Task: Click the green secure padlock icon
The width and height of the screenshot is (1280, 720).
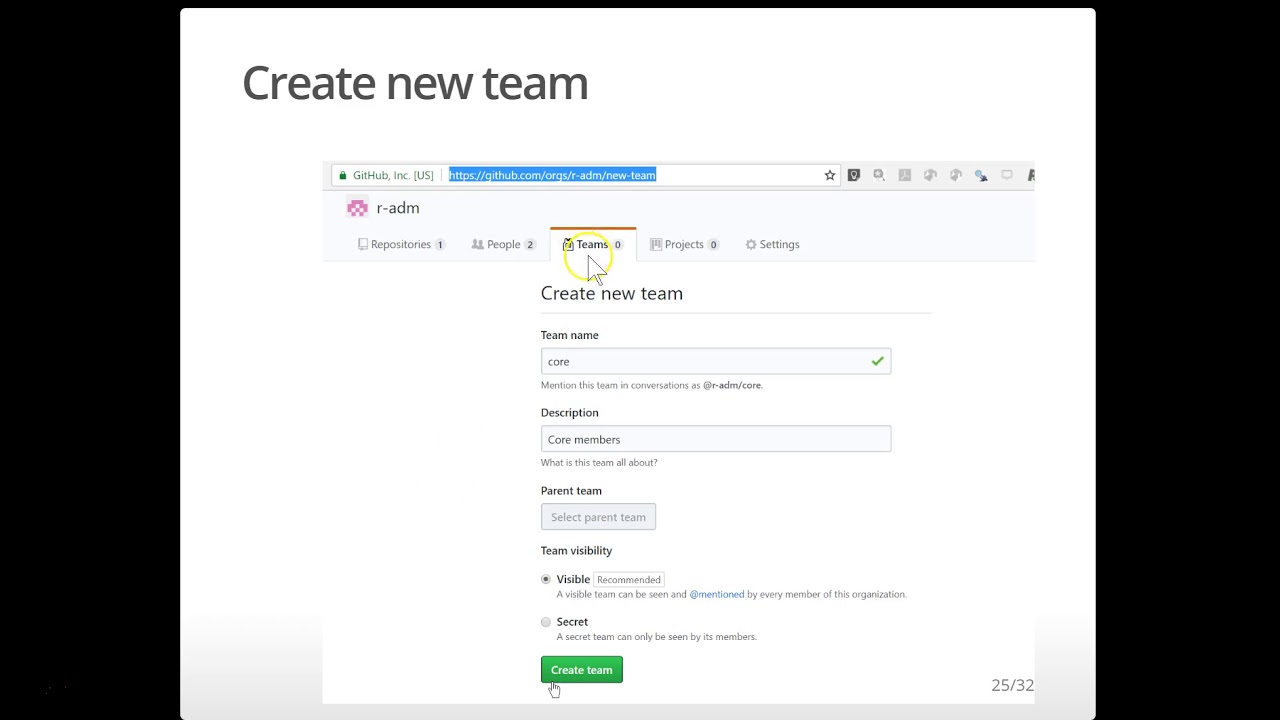Action: [x=343, y=175]
